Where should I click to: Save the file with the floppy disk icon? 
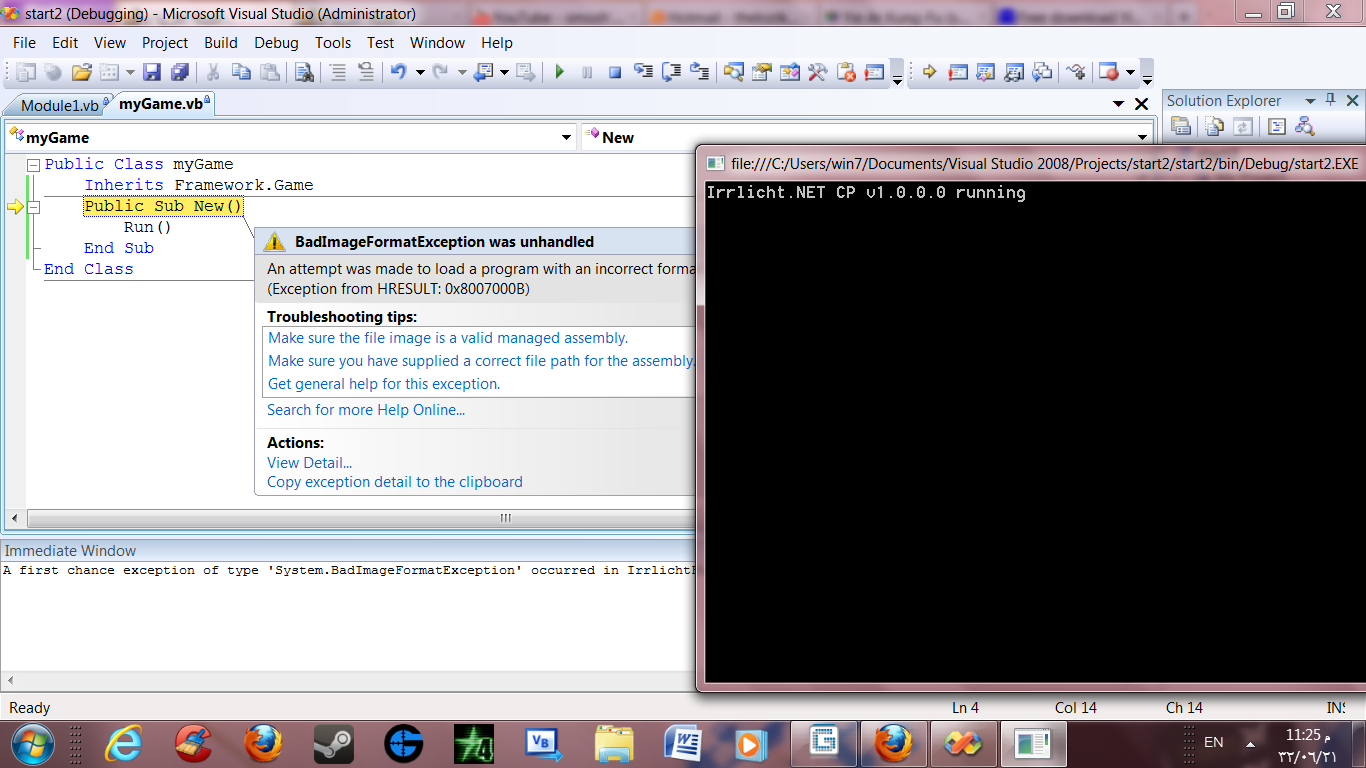tap(152, 72)
